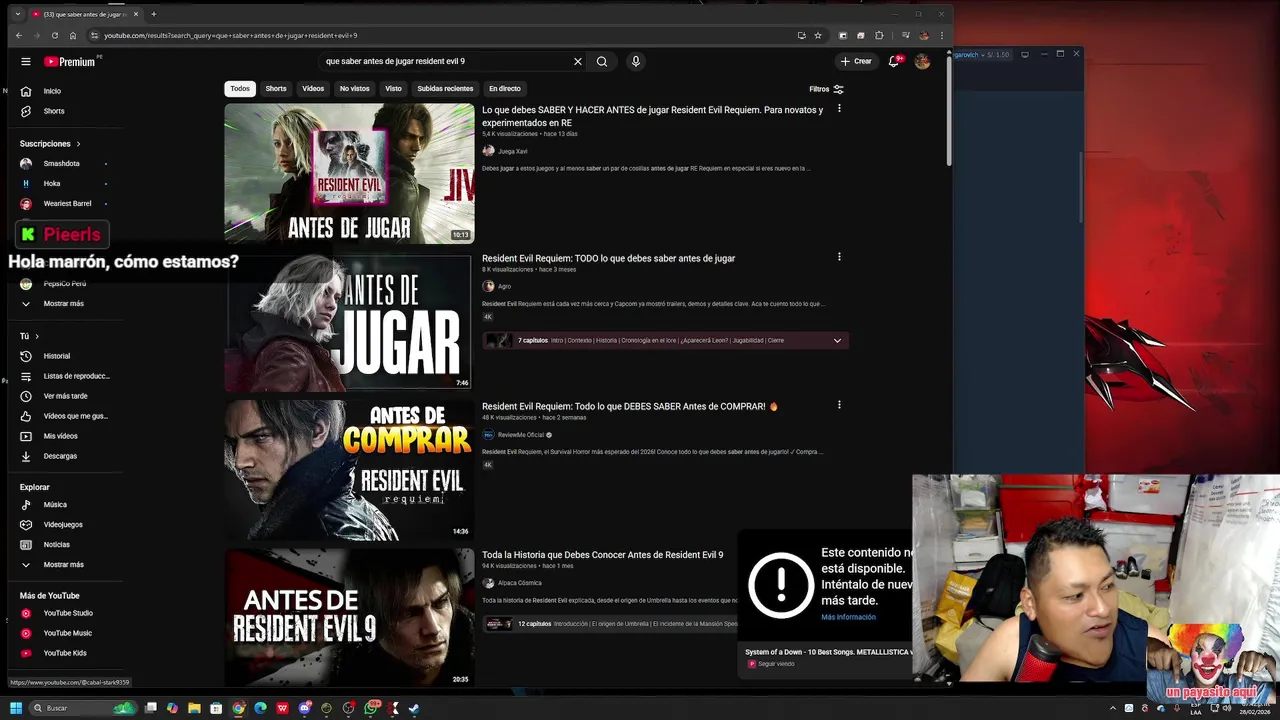Clear the search query with X

point(577,61)
